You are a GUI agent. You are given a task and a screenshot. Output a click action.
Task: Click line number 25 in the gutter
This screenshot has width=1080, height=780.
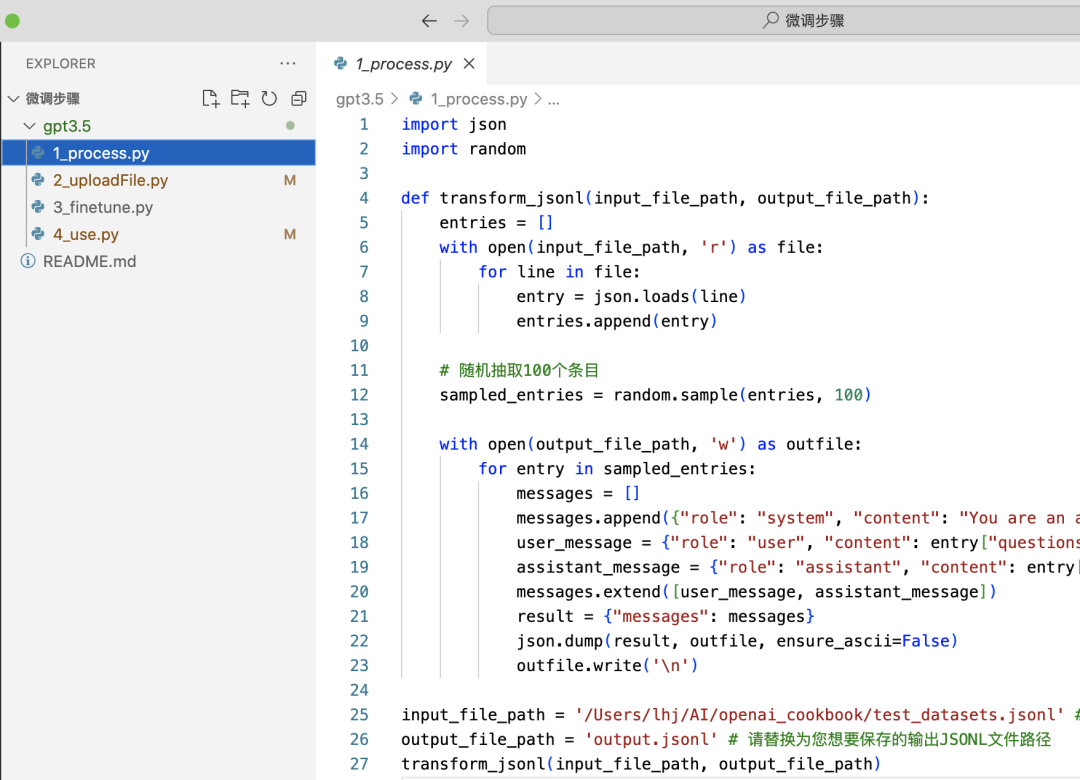(359, 715)
